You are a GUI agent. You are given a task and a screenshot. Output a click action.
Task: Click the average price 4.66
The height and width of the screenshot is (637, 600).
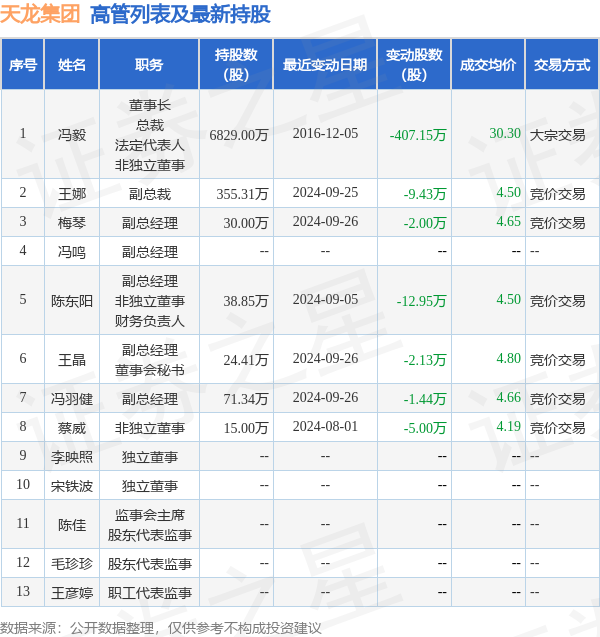coord(509,397)
